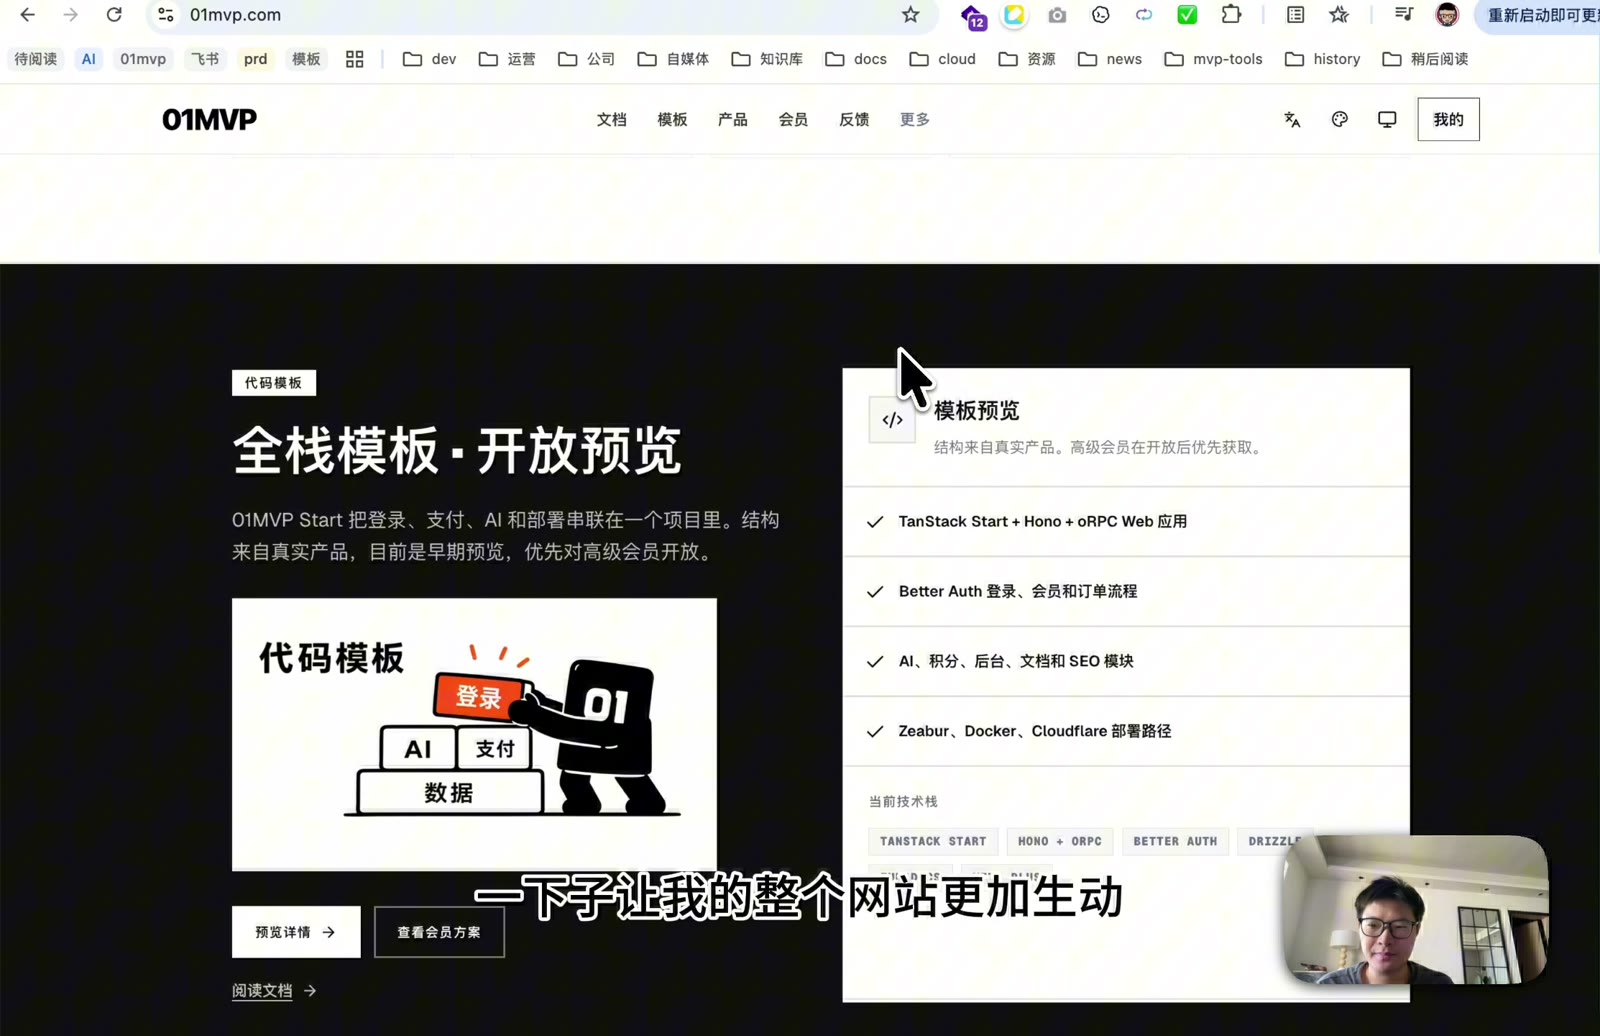
Task: Expand the 运营 bookmark folder
Action: click(x=507, y=59)
